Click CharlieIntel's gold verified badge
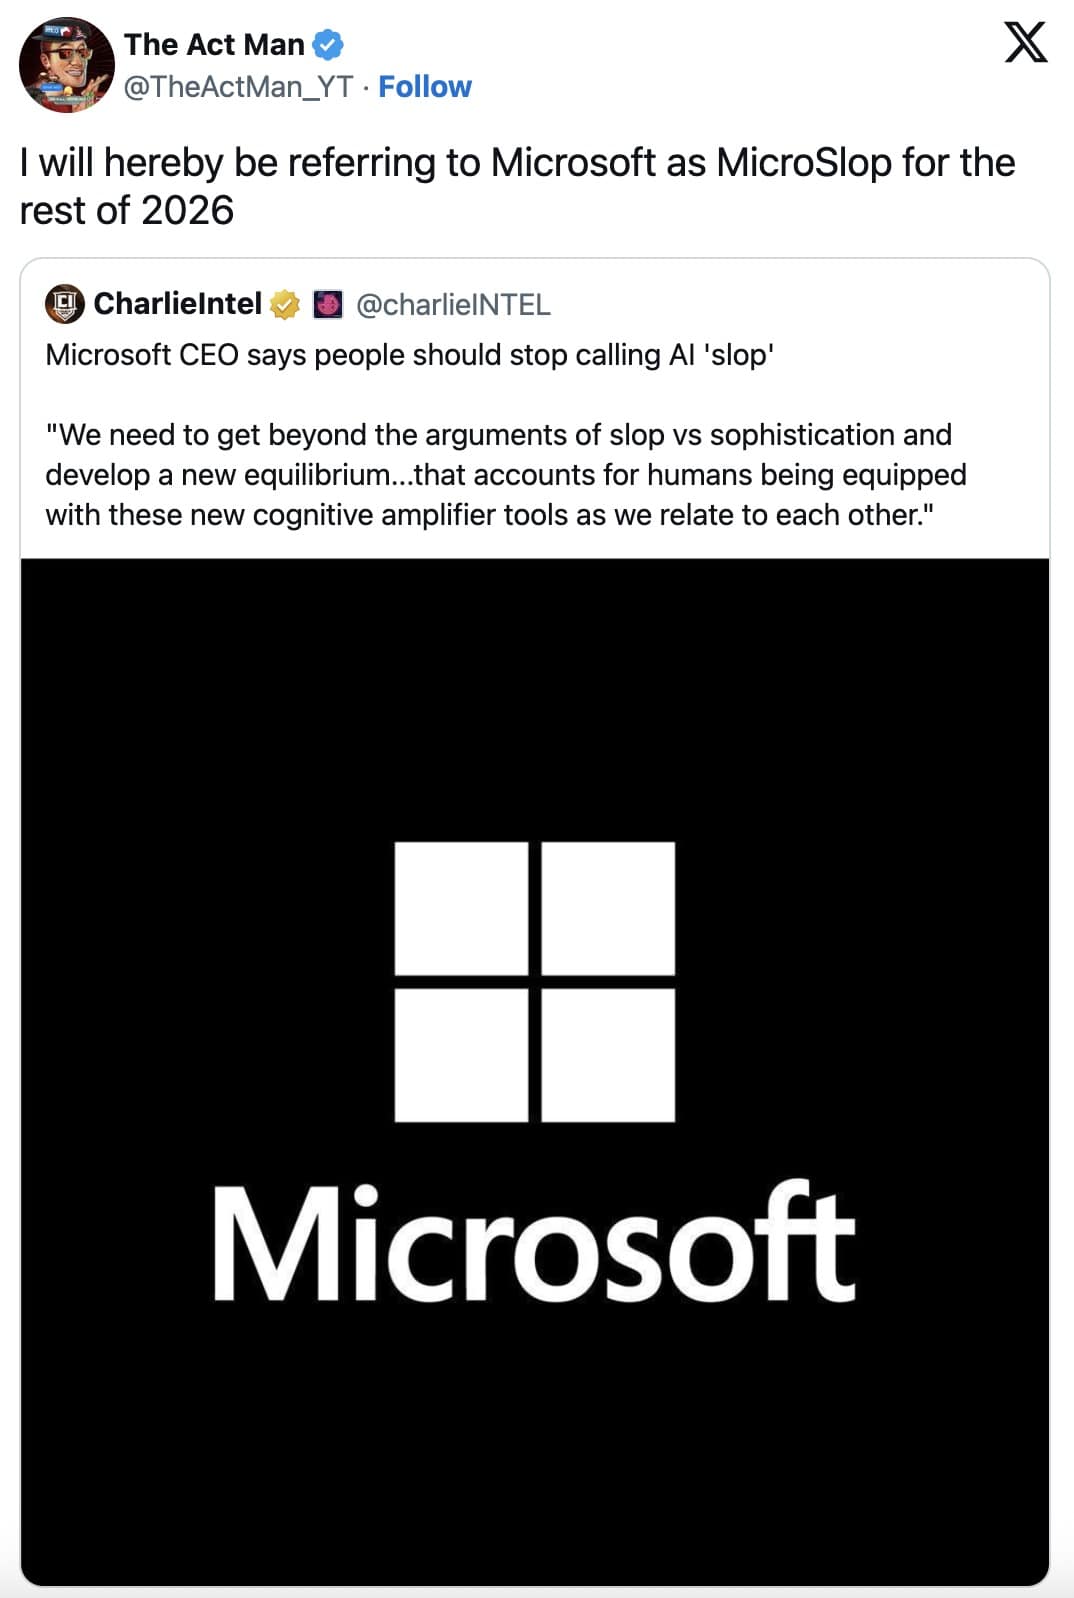Screen dimensions: 1074x1598 [285, 304]
